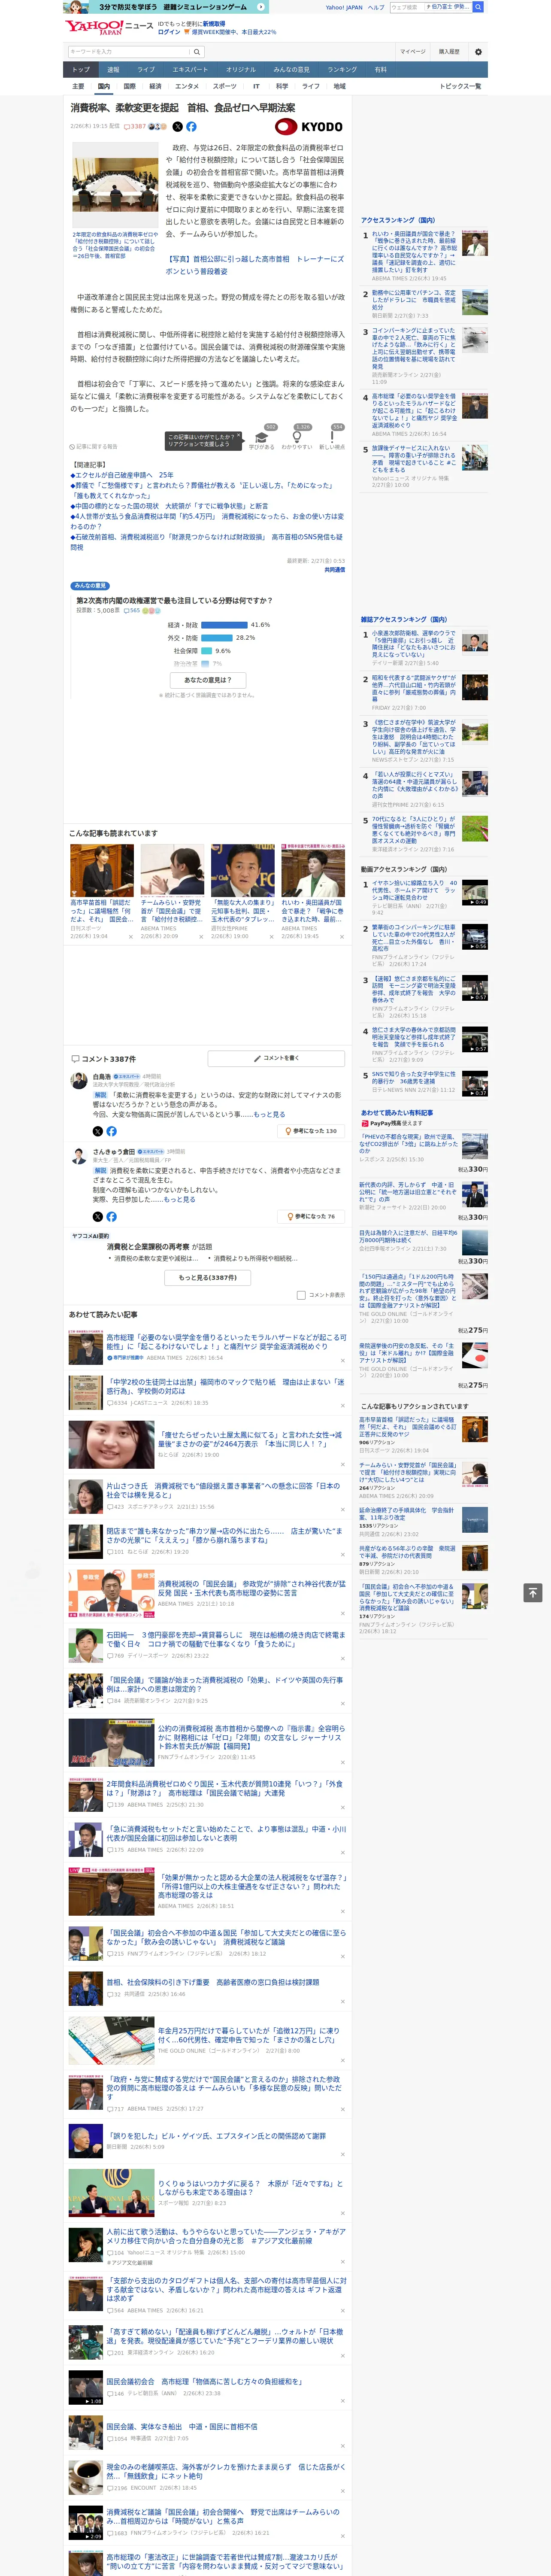This screenshot has height=2576, width=551.
Task: Open the みんなの意見 tab
Action: (291, 70)
